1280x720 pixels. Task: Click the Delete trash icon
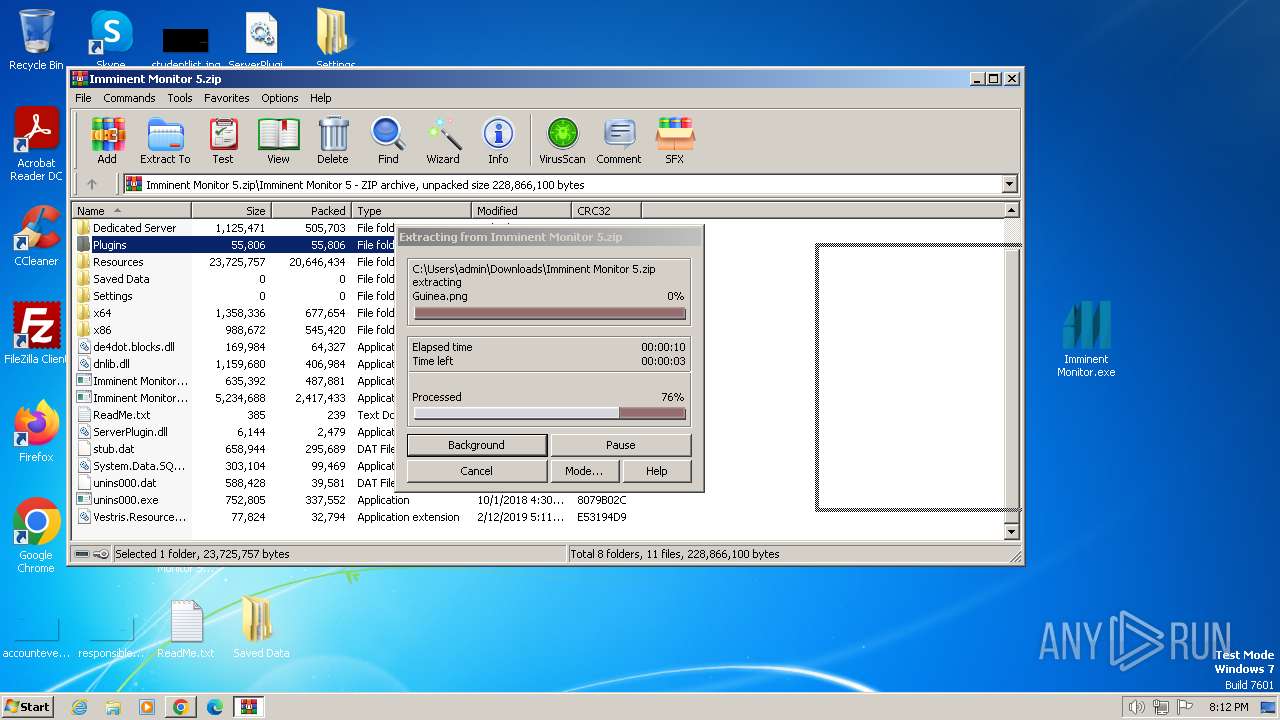[333, 140]
